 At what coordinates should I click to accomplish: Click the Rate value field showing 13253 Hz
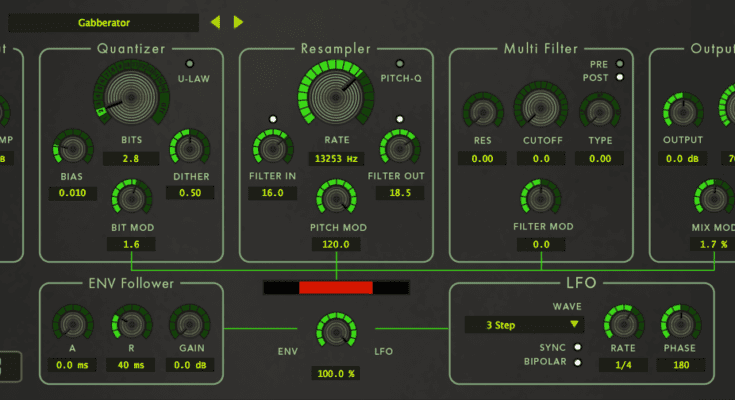336,156
